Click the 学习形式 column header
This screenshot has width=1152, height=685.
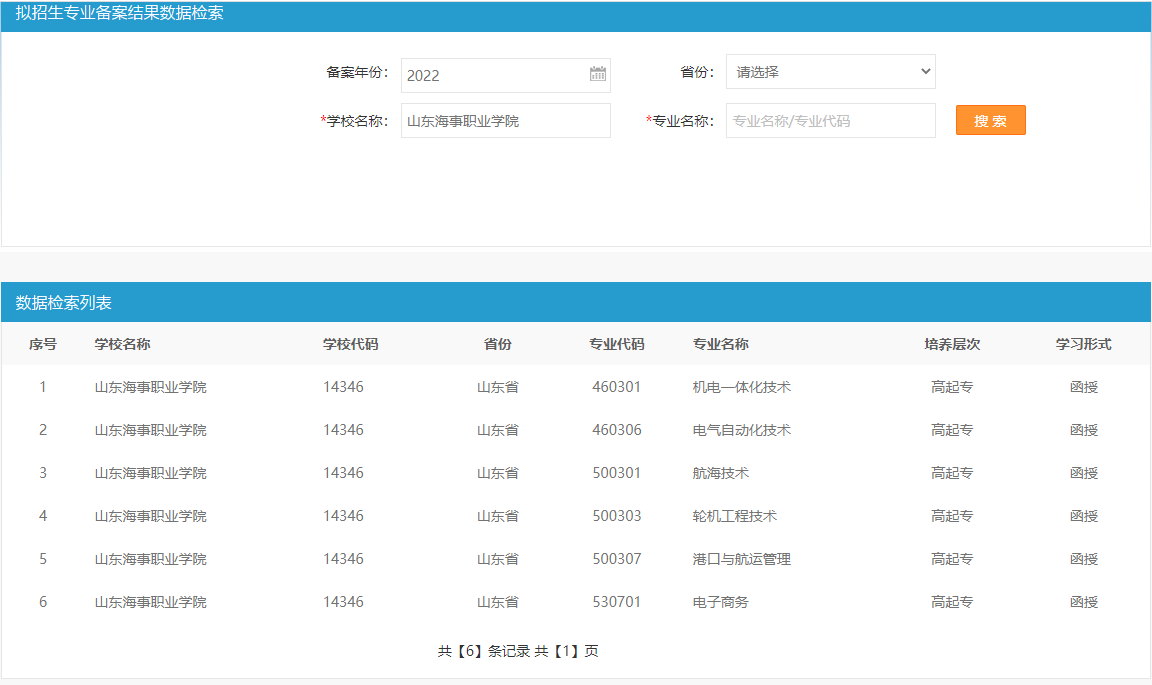pyautogui.click(x=1083, y=344)
